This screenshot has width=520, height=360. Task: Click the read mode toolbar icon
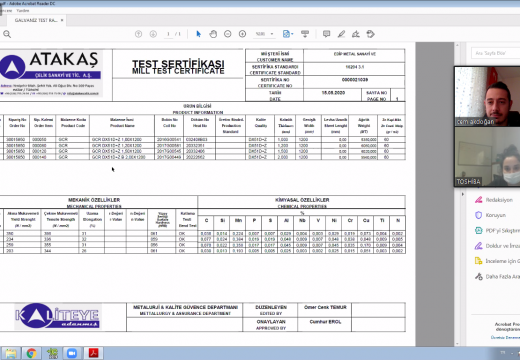tap(305, 34)
